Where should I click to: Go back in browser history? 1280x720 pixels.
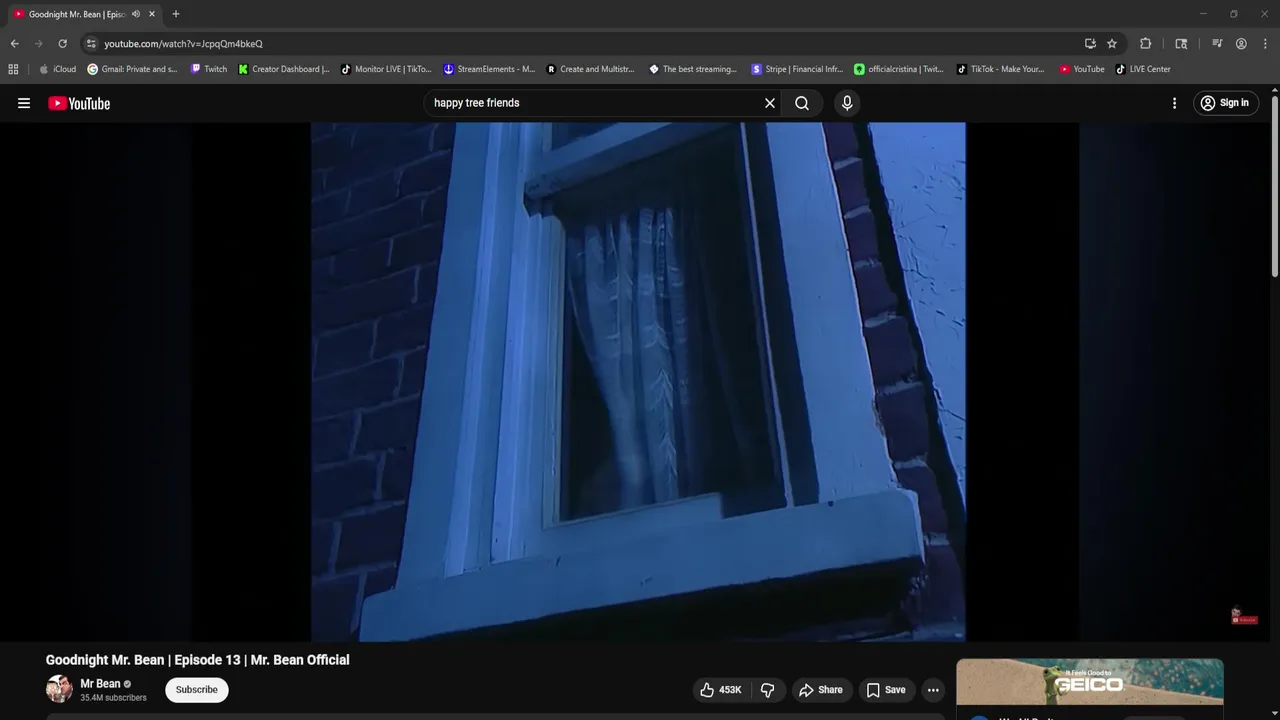(14, 44)
